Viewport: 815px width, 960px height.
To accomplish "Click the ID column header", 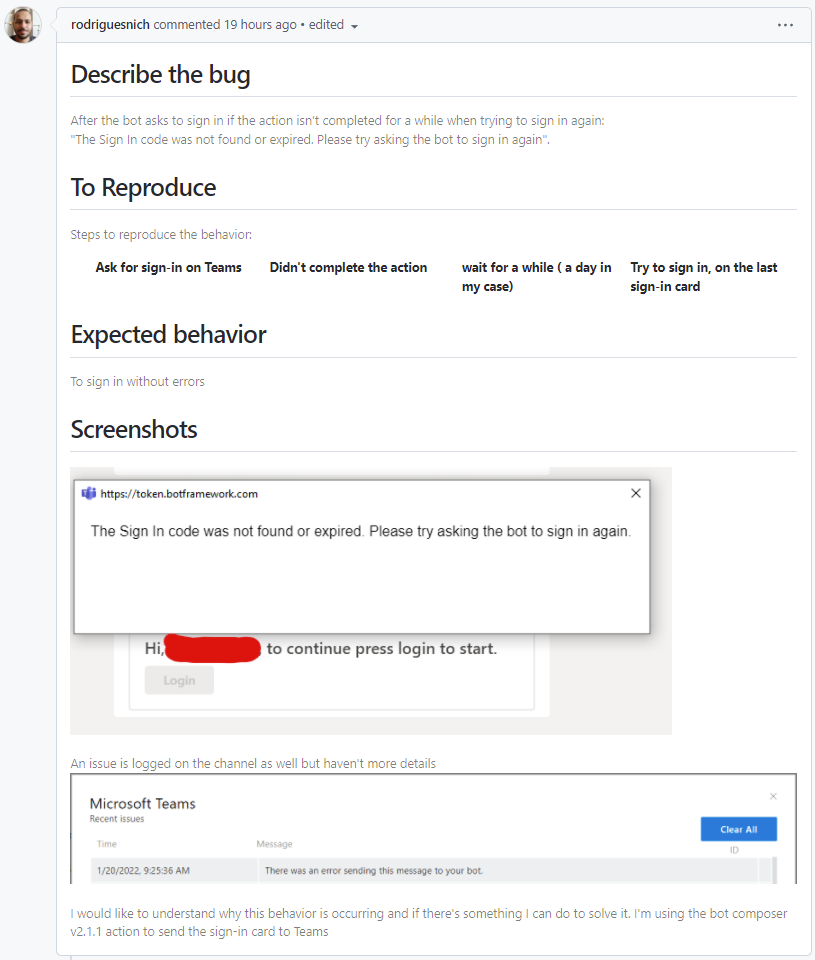I will [x=734, y=850].
